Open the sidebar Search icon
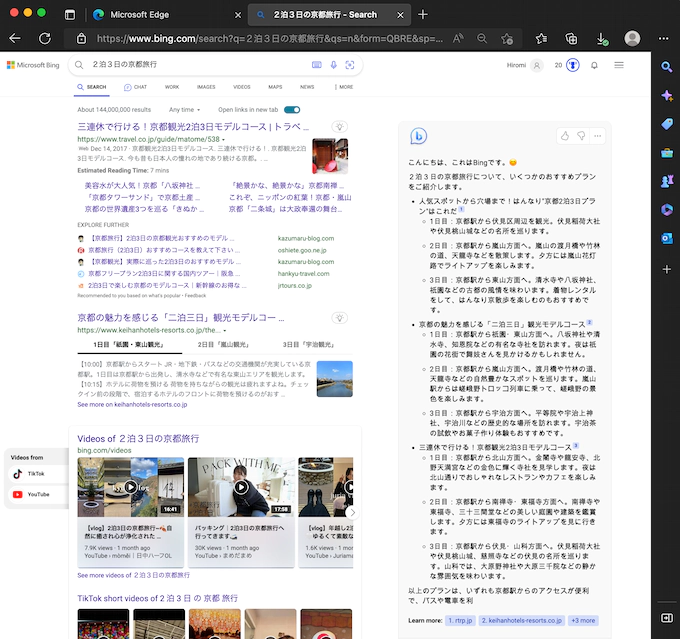The image size is (680, 639). click(667, 67)
